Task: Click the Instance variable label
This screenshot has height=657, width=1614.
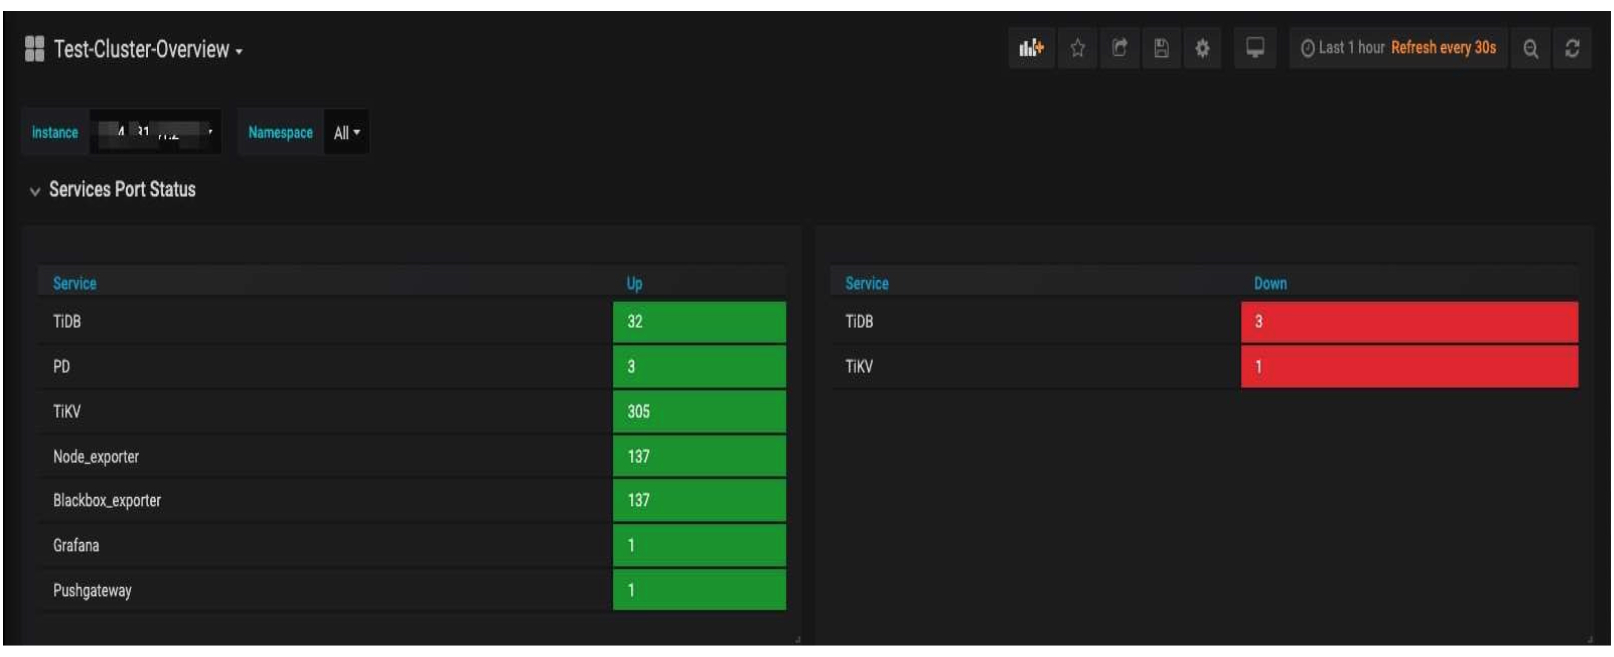Action: pos(55,132)
